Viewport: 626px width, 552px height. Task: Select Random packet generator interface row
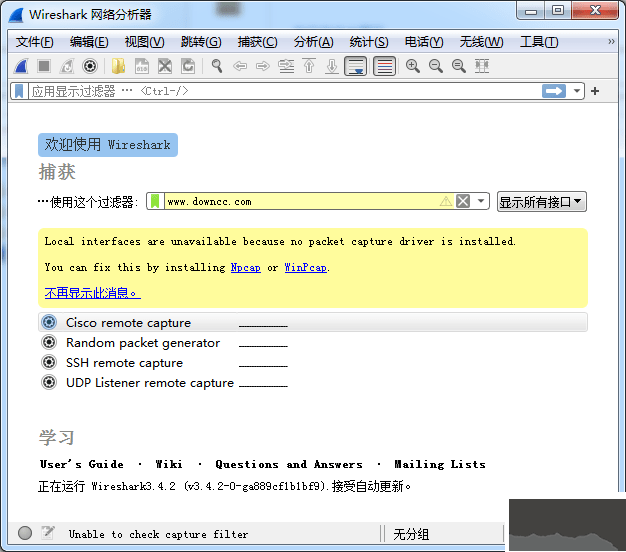[x=313, y=342]
